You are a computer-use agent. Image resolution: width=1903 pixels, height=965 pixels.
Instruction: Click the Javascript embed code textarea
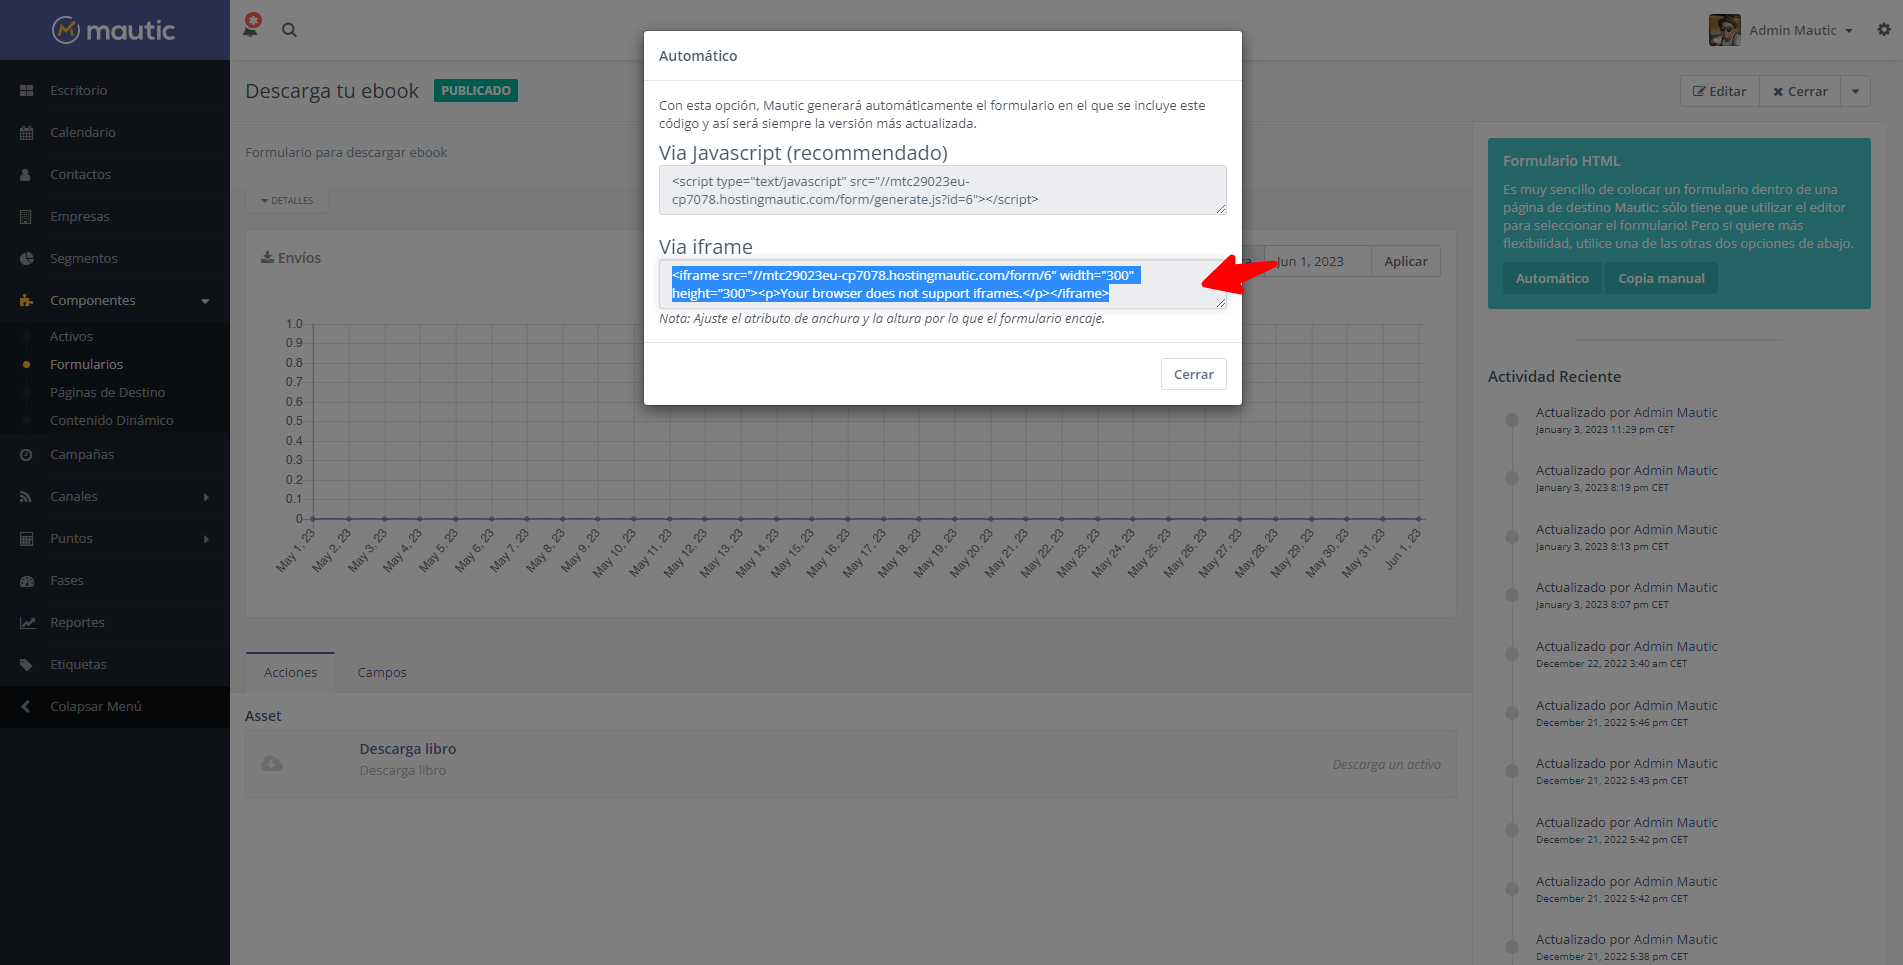943,190
